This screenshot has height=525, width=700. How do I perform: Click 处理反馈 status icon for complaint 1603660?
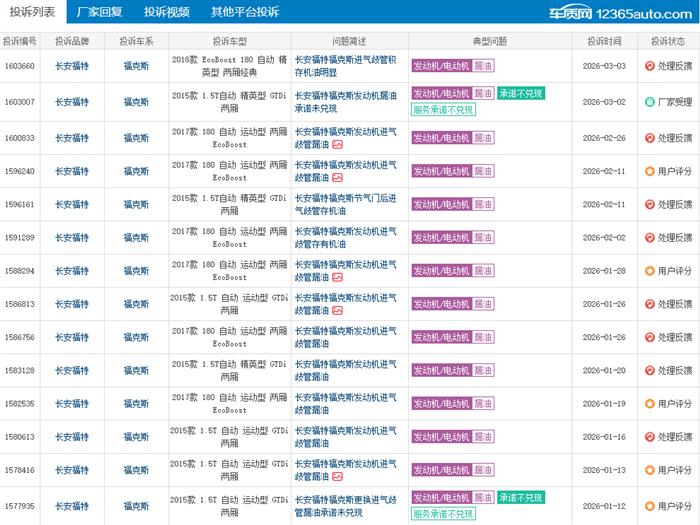650,66
